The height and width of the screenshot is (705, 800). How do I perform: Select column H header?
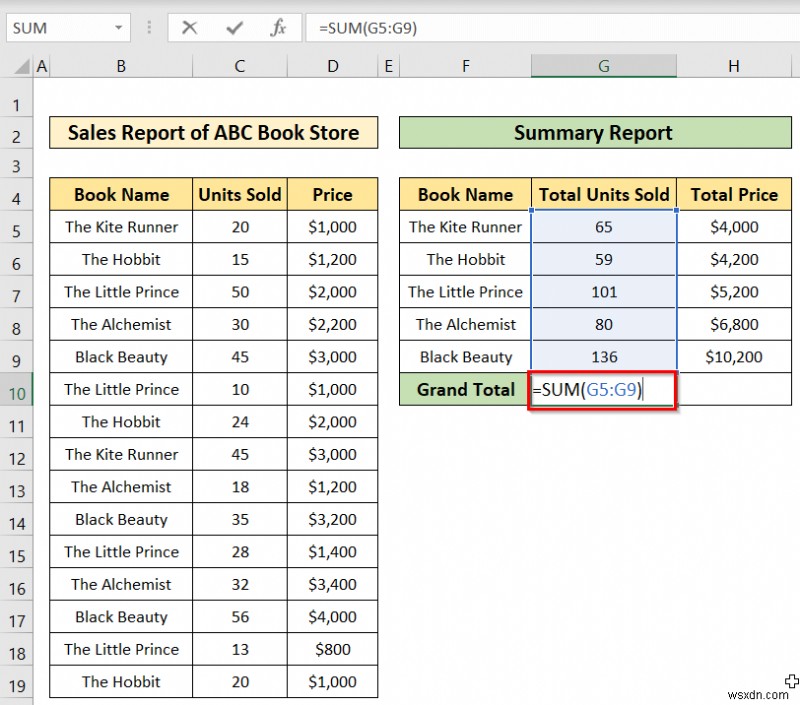734,65
